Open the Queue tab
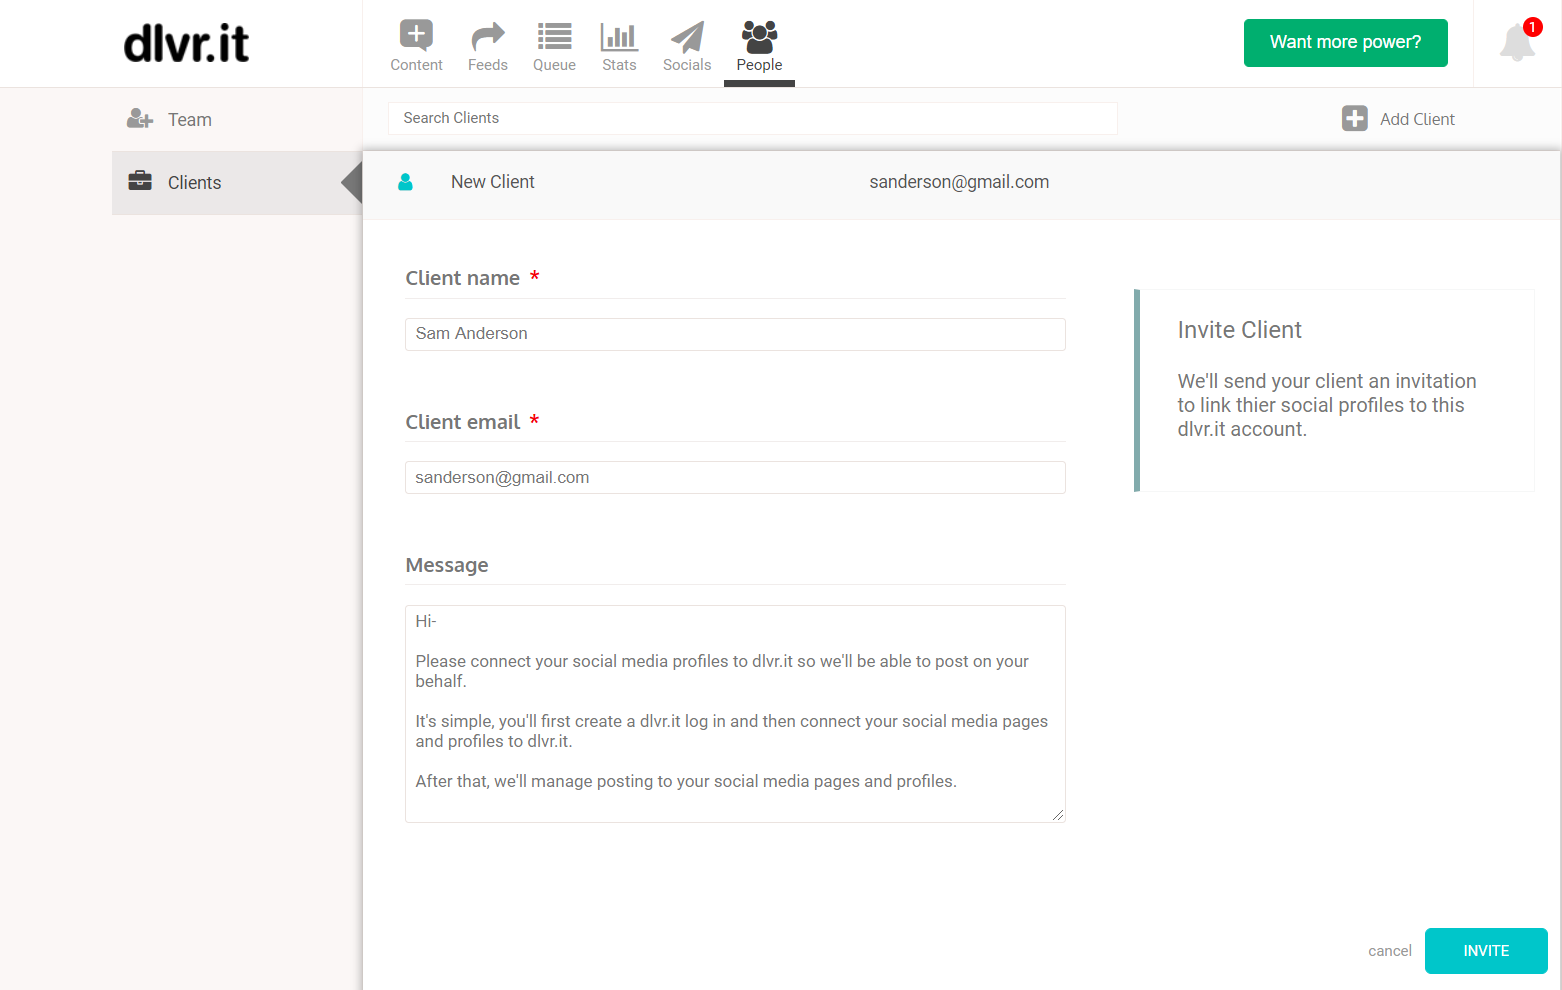The image size is (1562, 990). tap(554, 45)
